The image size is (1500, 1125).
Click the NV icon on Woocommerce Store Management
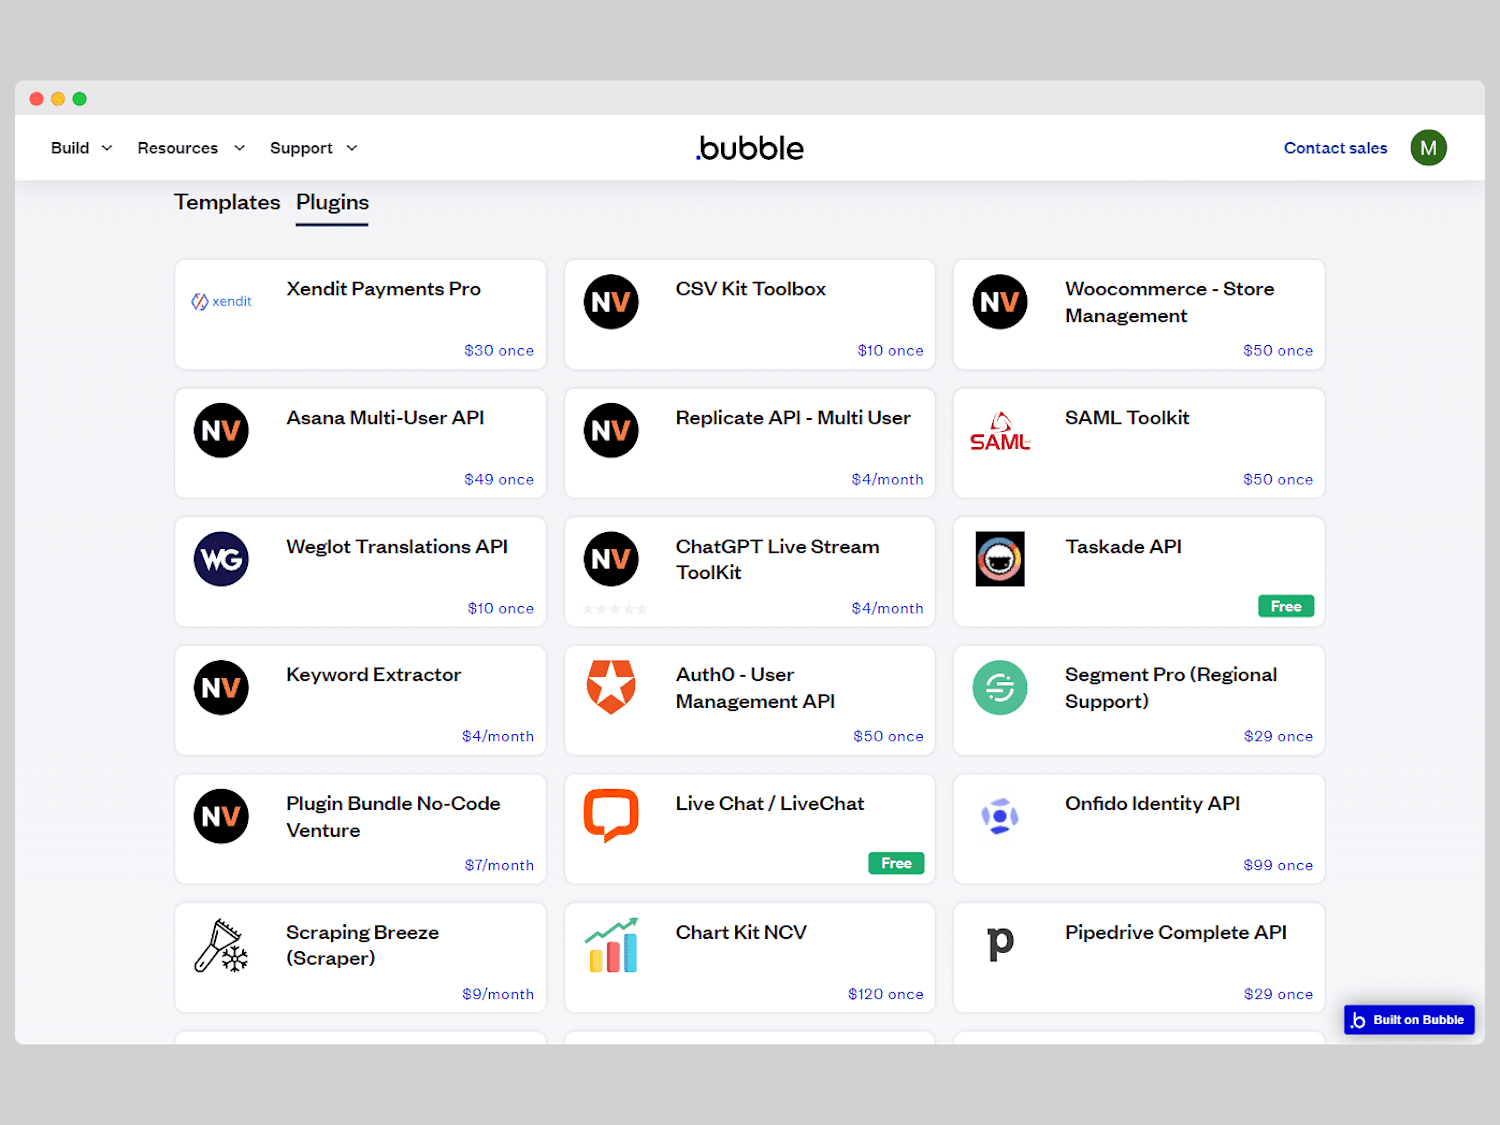1000,302
